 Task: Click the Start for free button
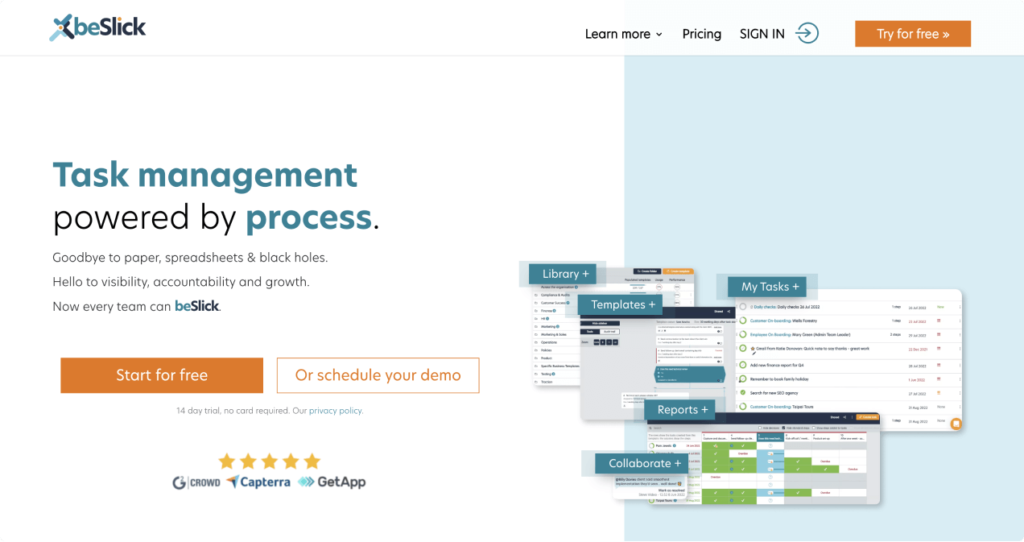pyautogui.click(x=162, y=375)
